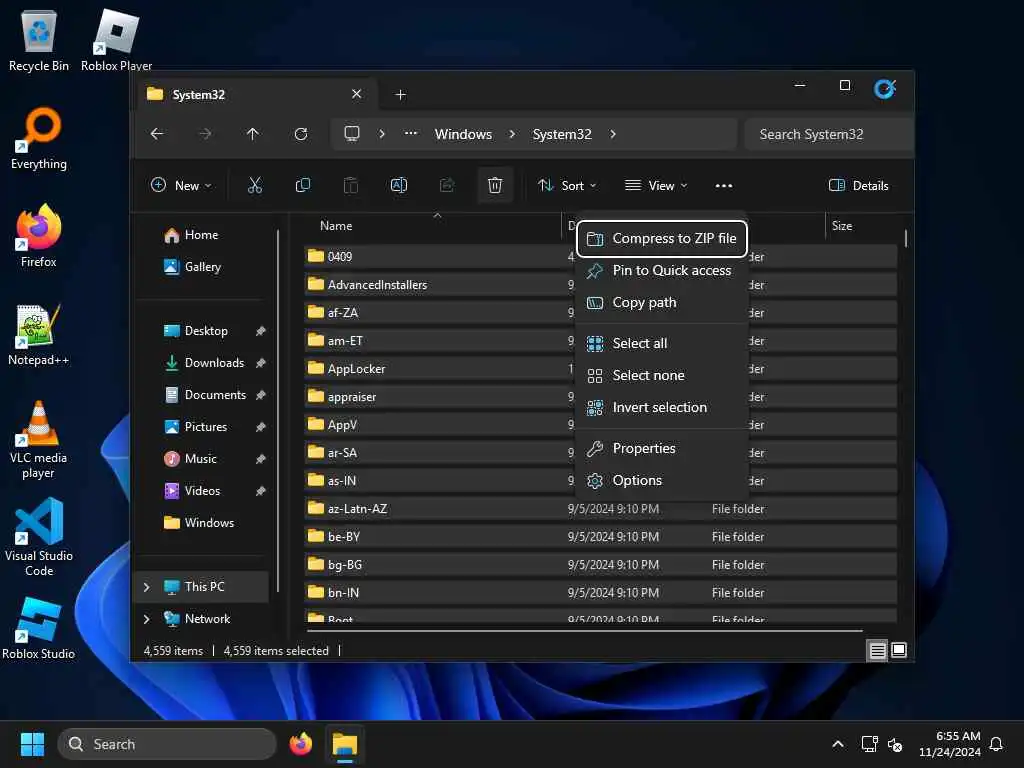
Task: Click File Explorer taskbar icon
Action: pos(345,744)
